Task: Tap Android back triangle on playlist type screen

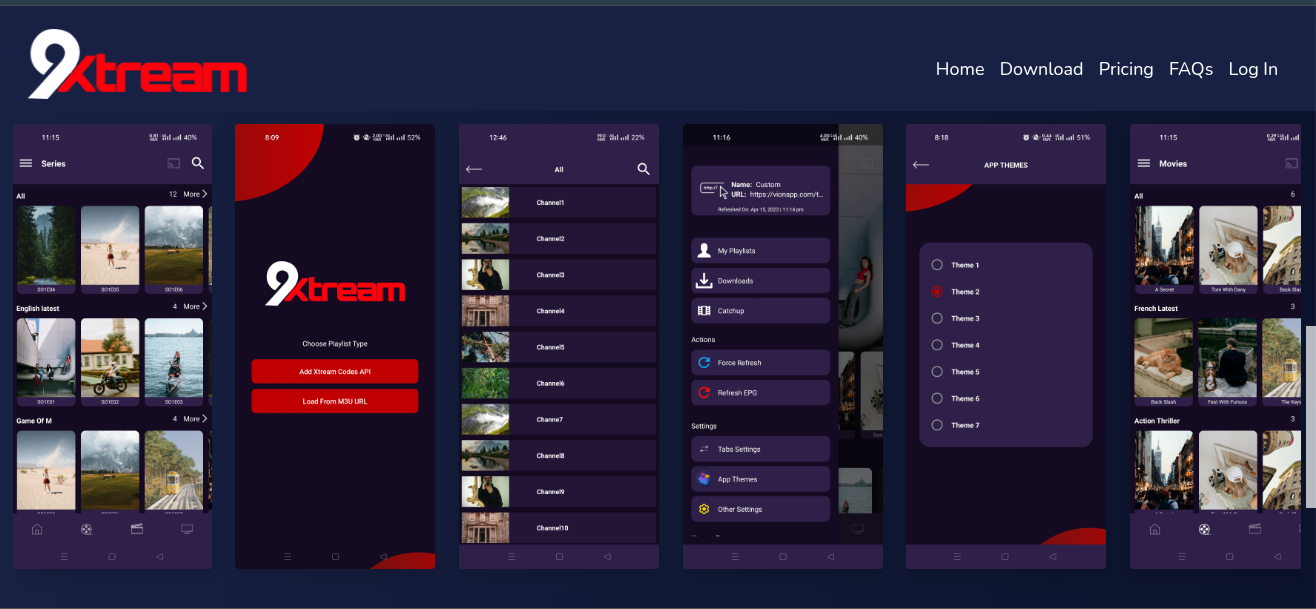Action: click(x=382, y=556)
